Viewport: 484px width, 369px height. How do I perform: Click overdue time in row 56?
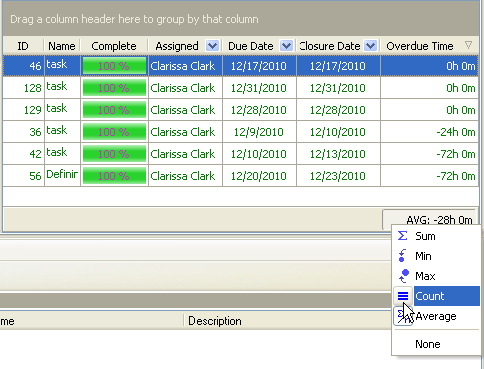429,176
